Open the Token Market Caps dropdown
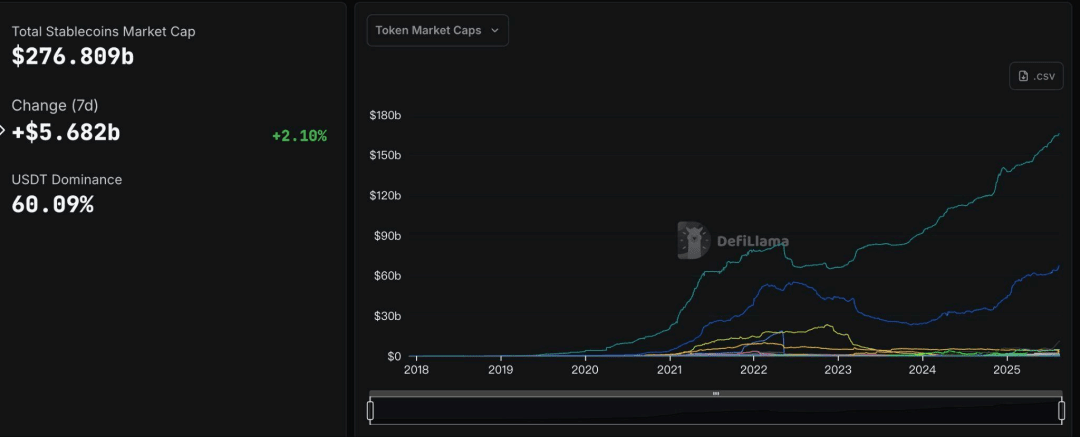The height and width of the screenshot is (437, 1080). pyautogui.click(x=438, y=30)
